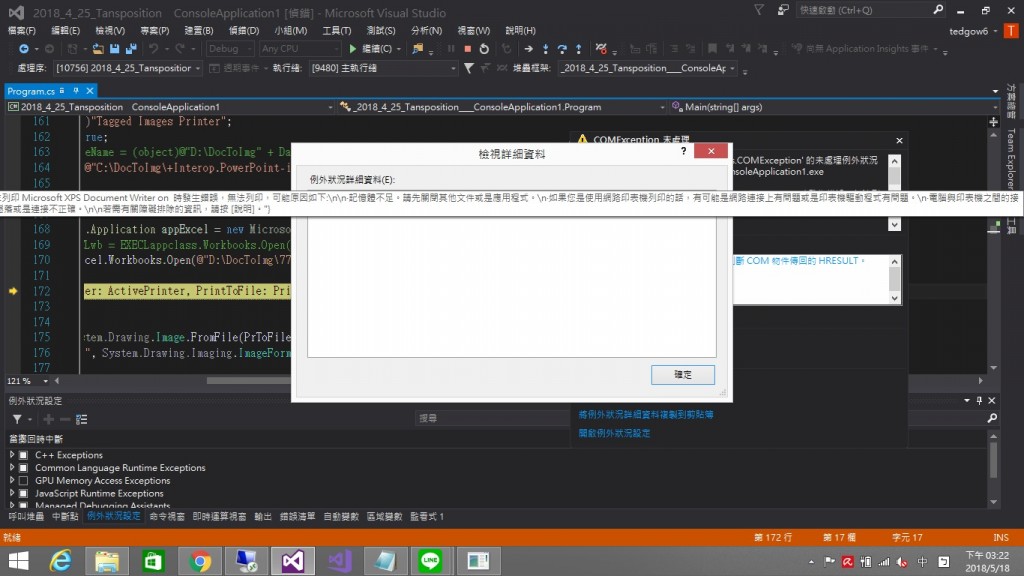
Task: Click the feedback icon beside Quick Launch
Action: [x=782, y=10]
